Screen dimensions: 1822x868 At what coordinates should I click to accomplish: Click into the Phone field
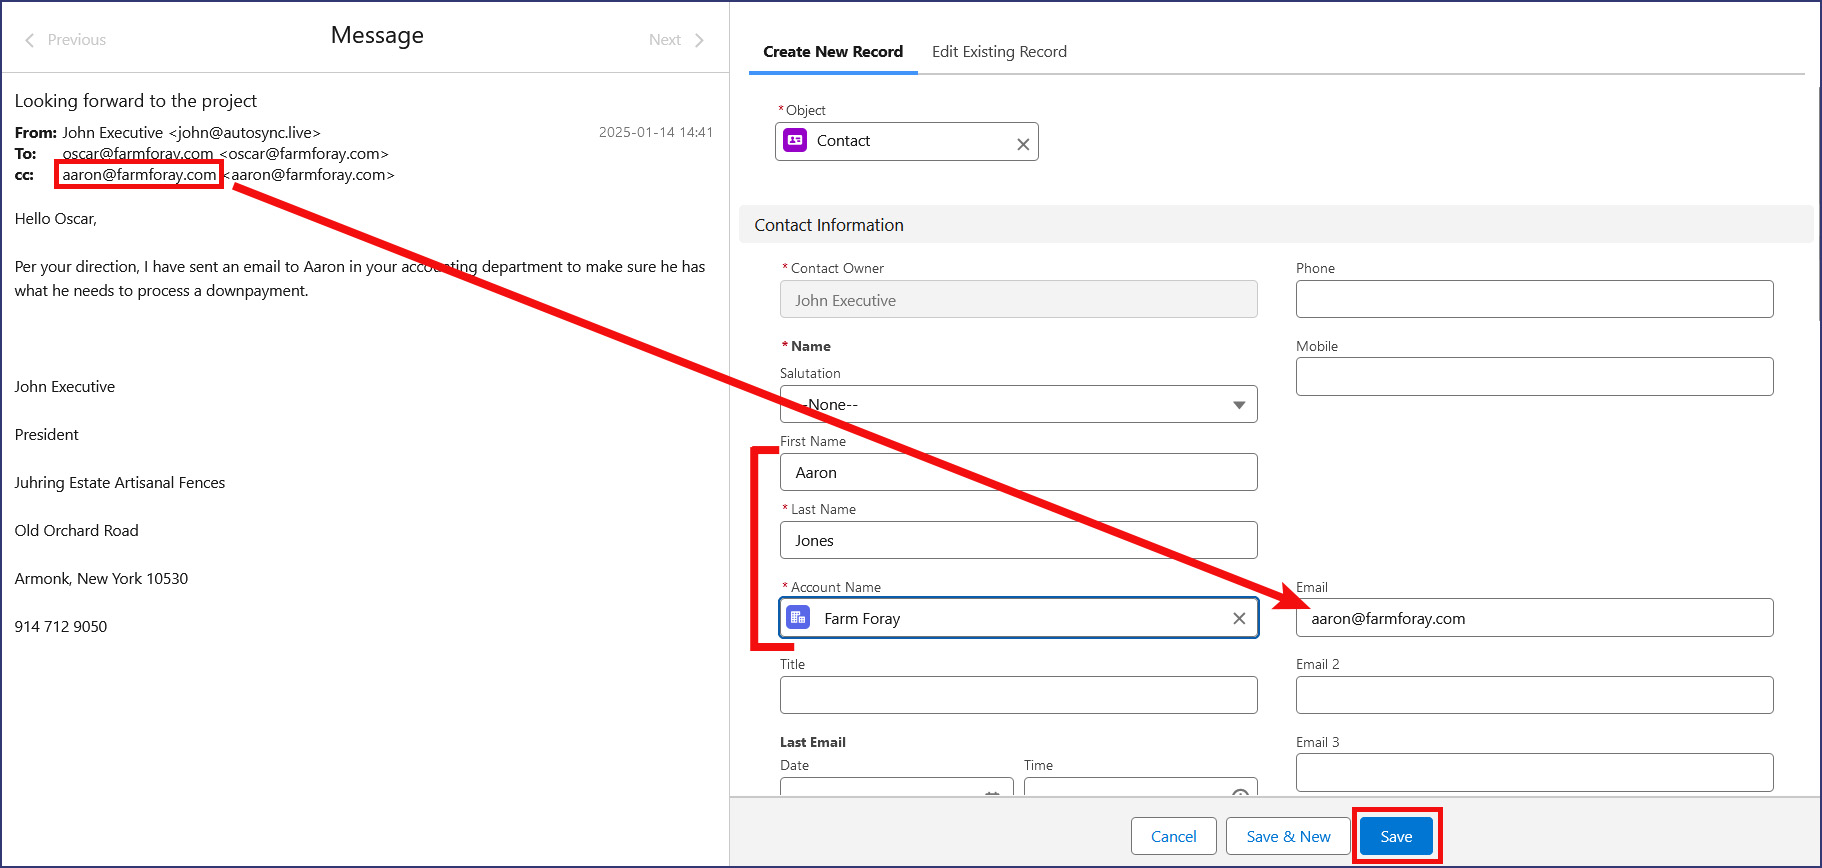[1533, 299]
